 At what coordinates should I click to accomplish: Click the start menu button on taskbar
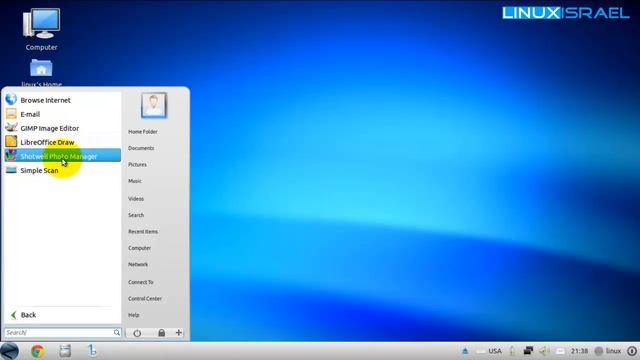[9, 351]
